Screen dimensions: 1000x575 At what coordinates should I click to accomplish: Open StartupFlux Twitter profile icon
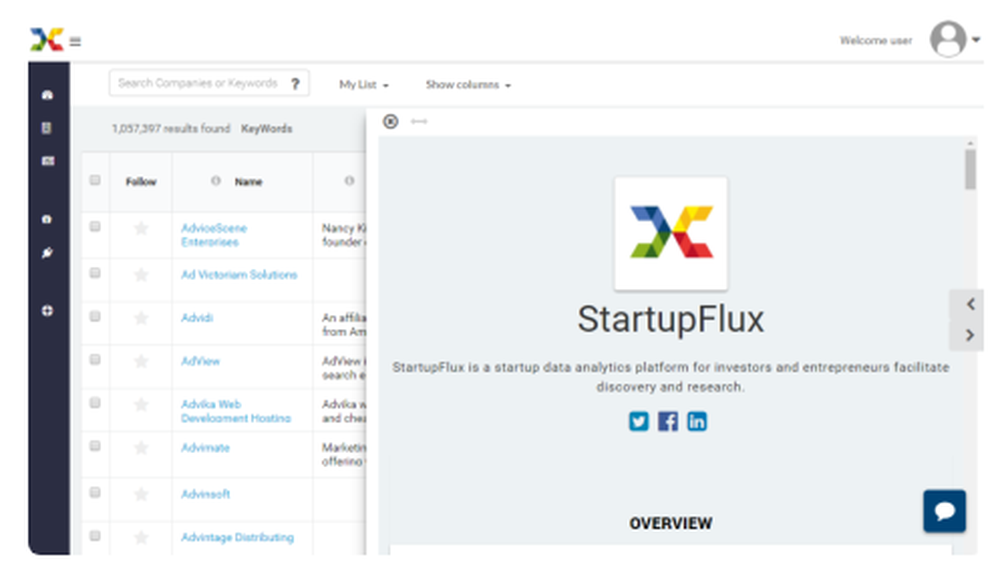pos(638,421)
